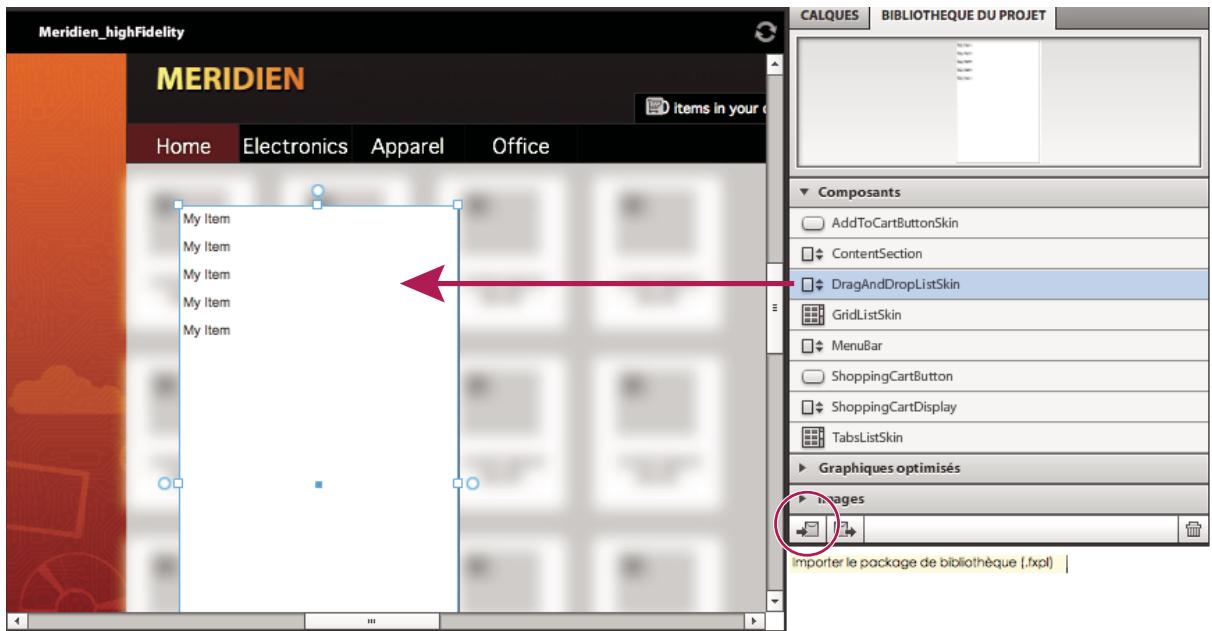Click the vertical scrollbar thumb of canvas
This screenshot has height=631, width=1212.
point(774,308)
